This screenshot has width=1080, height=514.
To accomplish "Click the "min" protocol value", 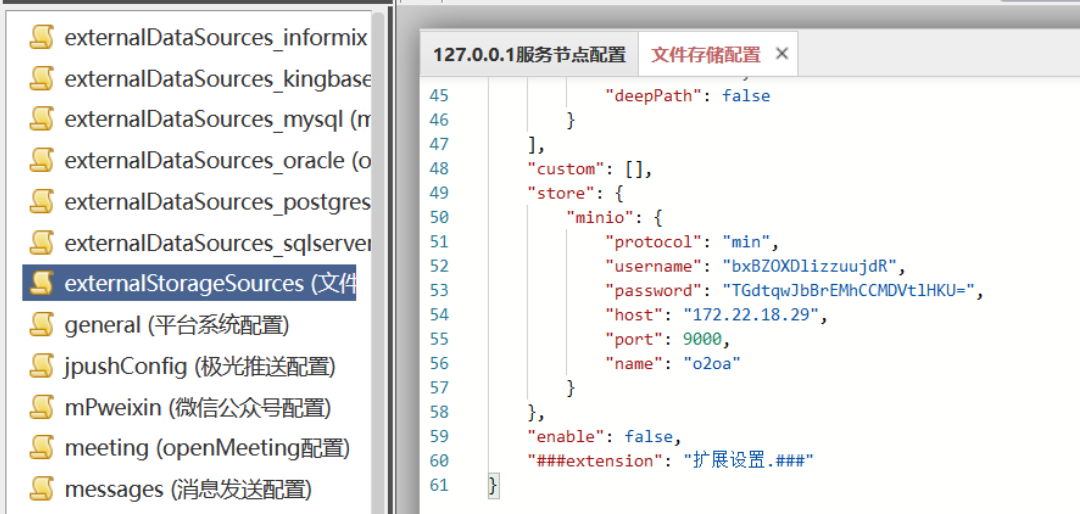I will 746,242.
